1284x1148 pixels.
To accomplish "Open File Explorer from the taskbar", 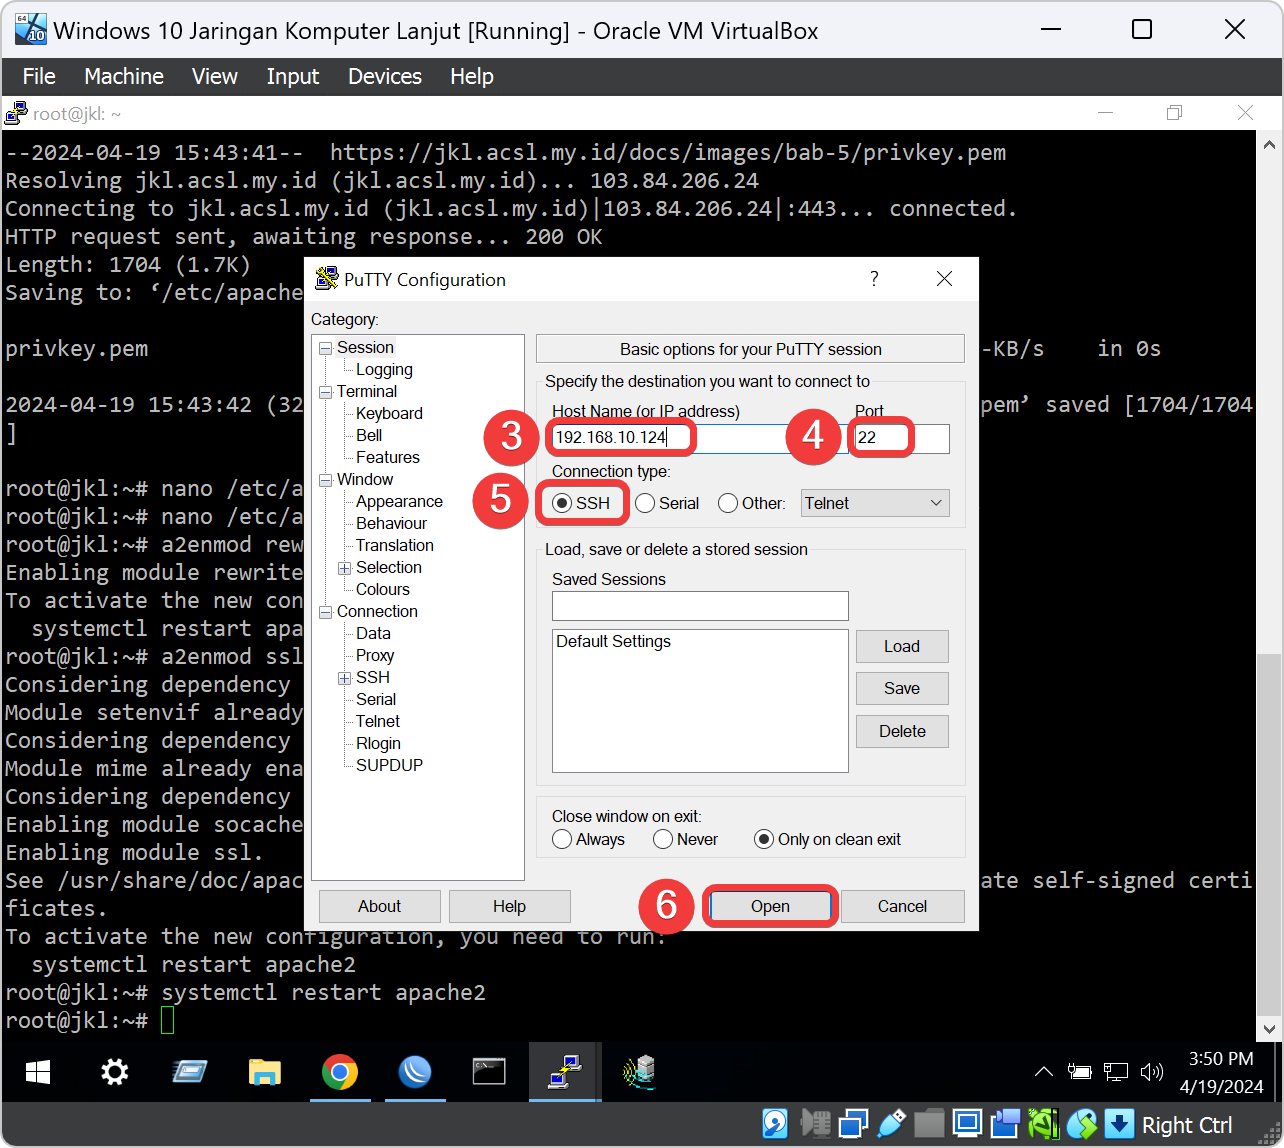I will (x=264, y=1073).
